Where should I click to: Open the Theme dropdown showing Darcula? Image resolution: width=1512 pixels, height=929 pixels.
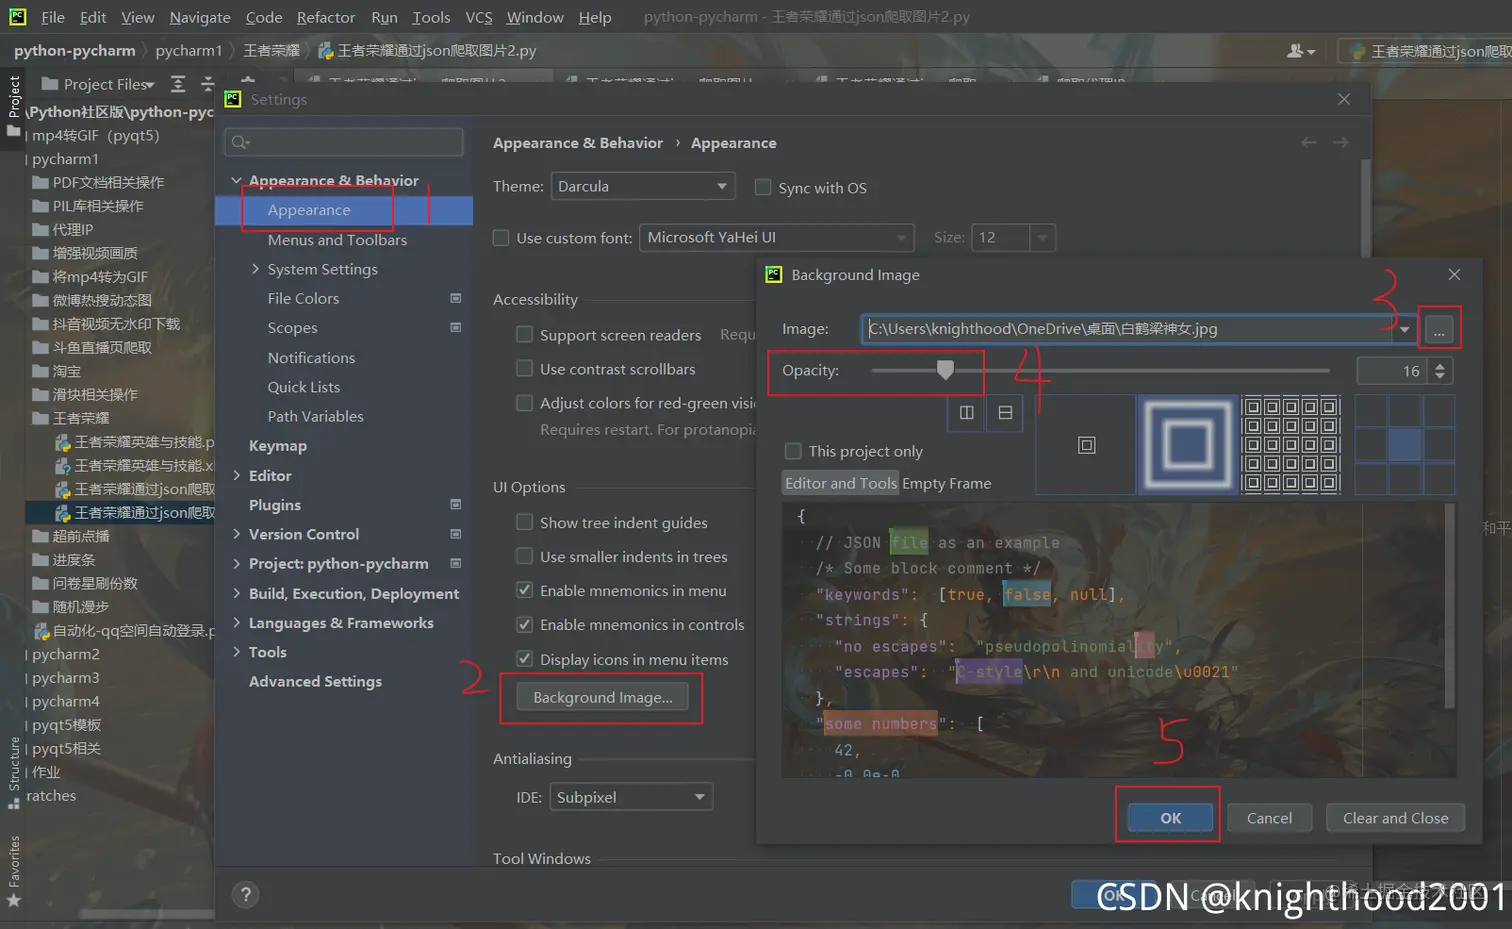642,186
